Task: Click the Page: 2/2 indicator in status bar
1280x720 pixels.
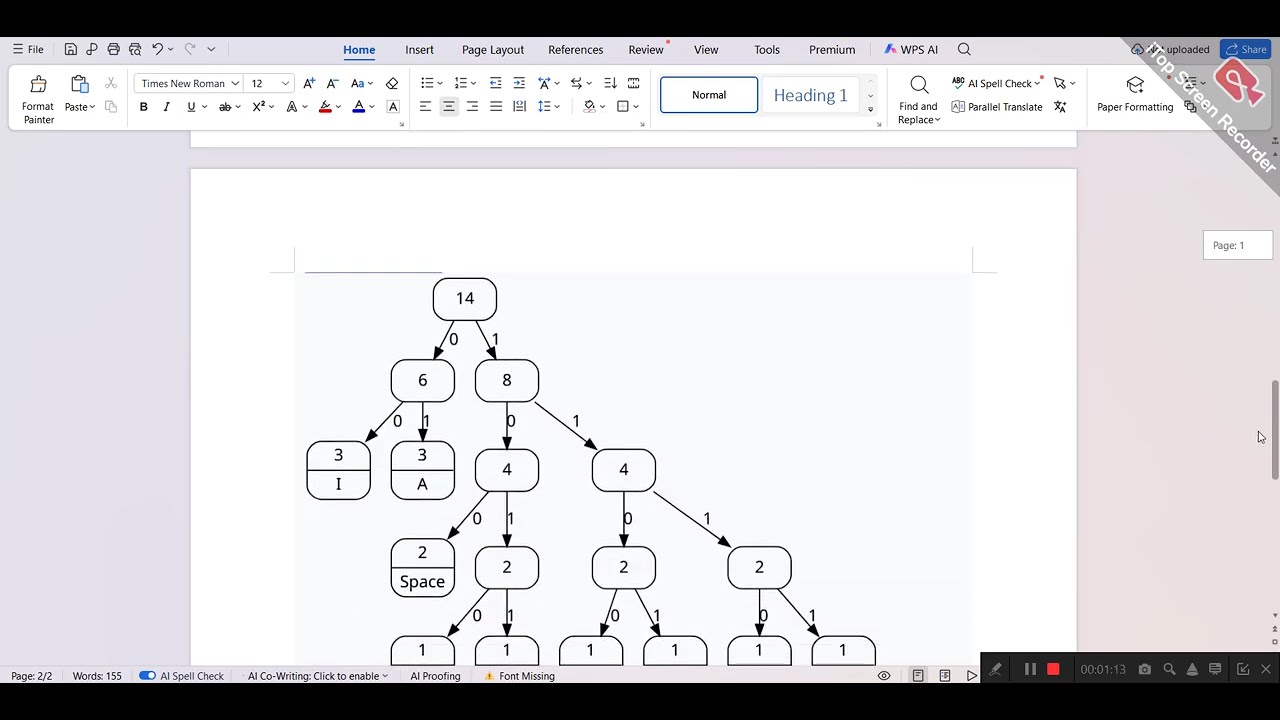Action: [32, 676]
